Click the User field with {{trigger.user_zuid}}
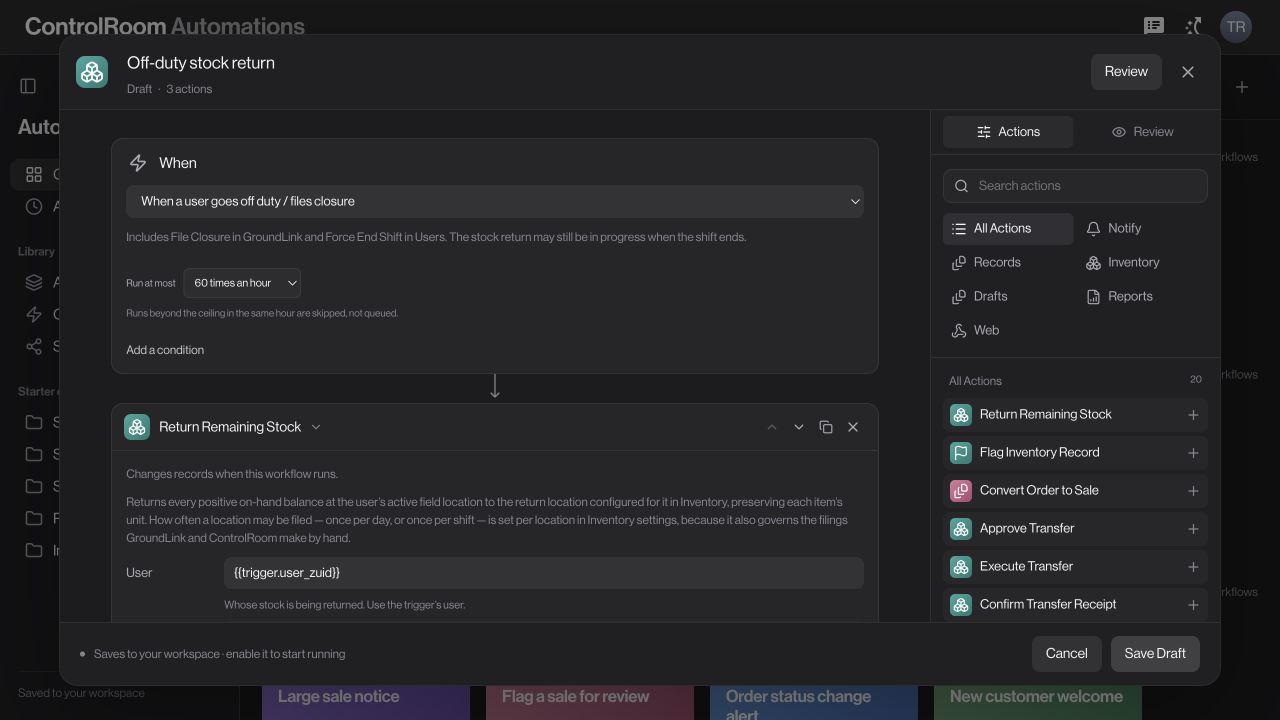 tap(544, 573)
